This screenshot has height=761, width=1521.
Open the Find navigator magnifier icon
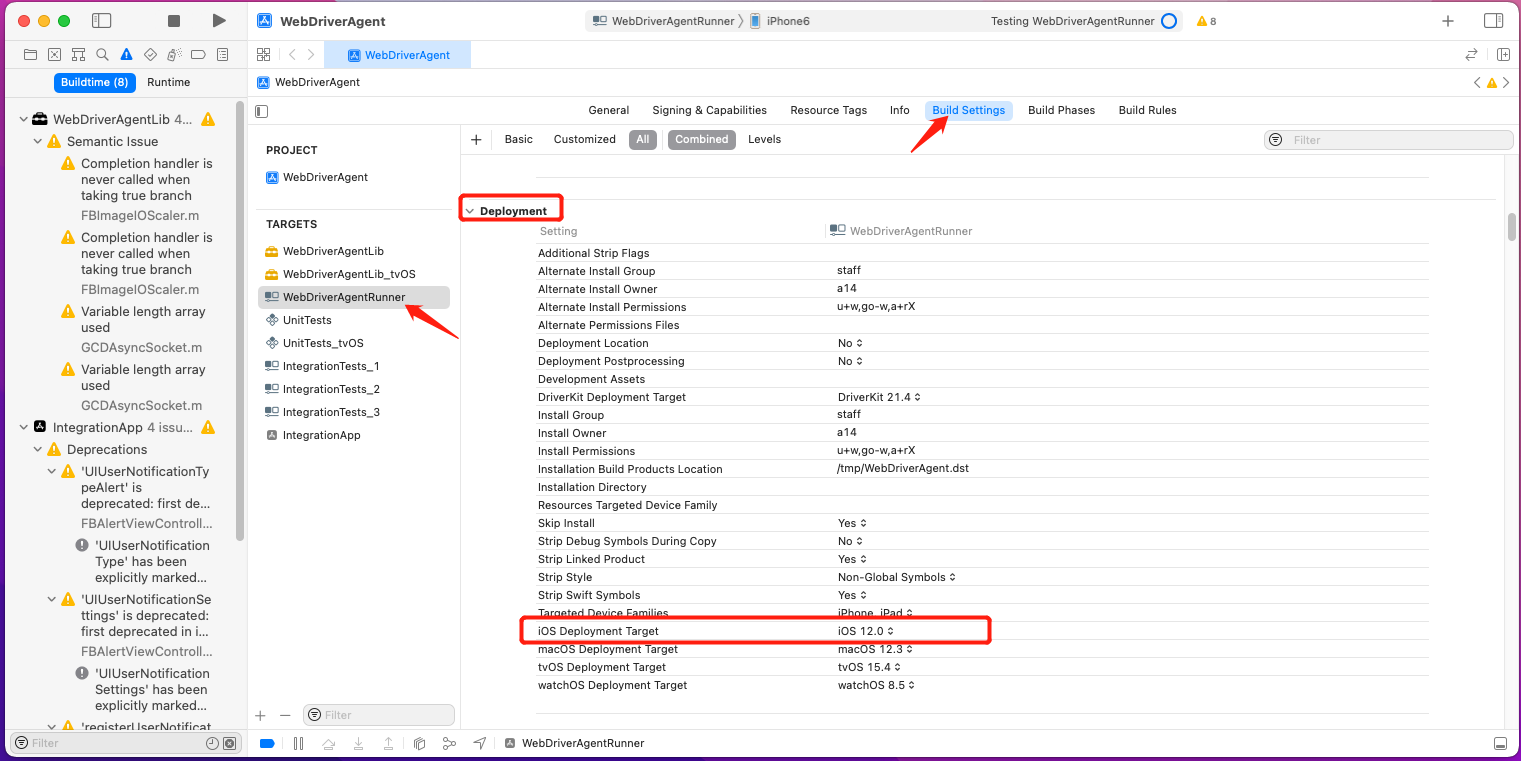pyautogui.click(x=102, y=55)
